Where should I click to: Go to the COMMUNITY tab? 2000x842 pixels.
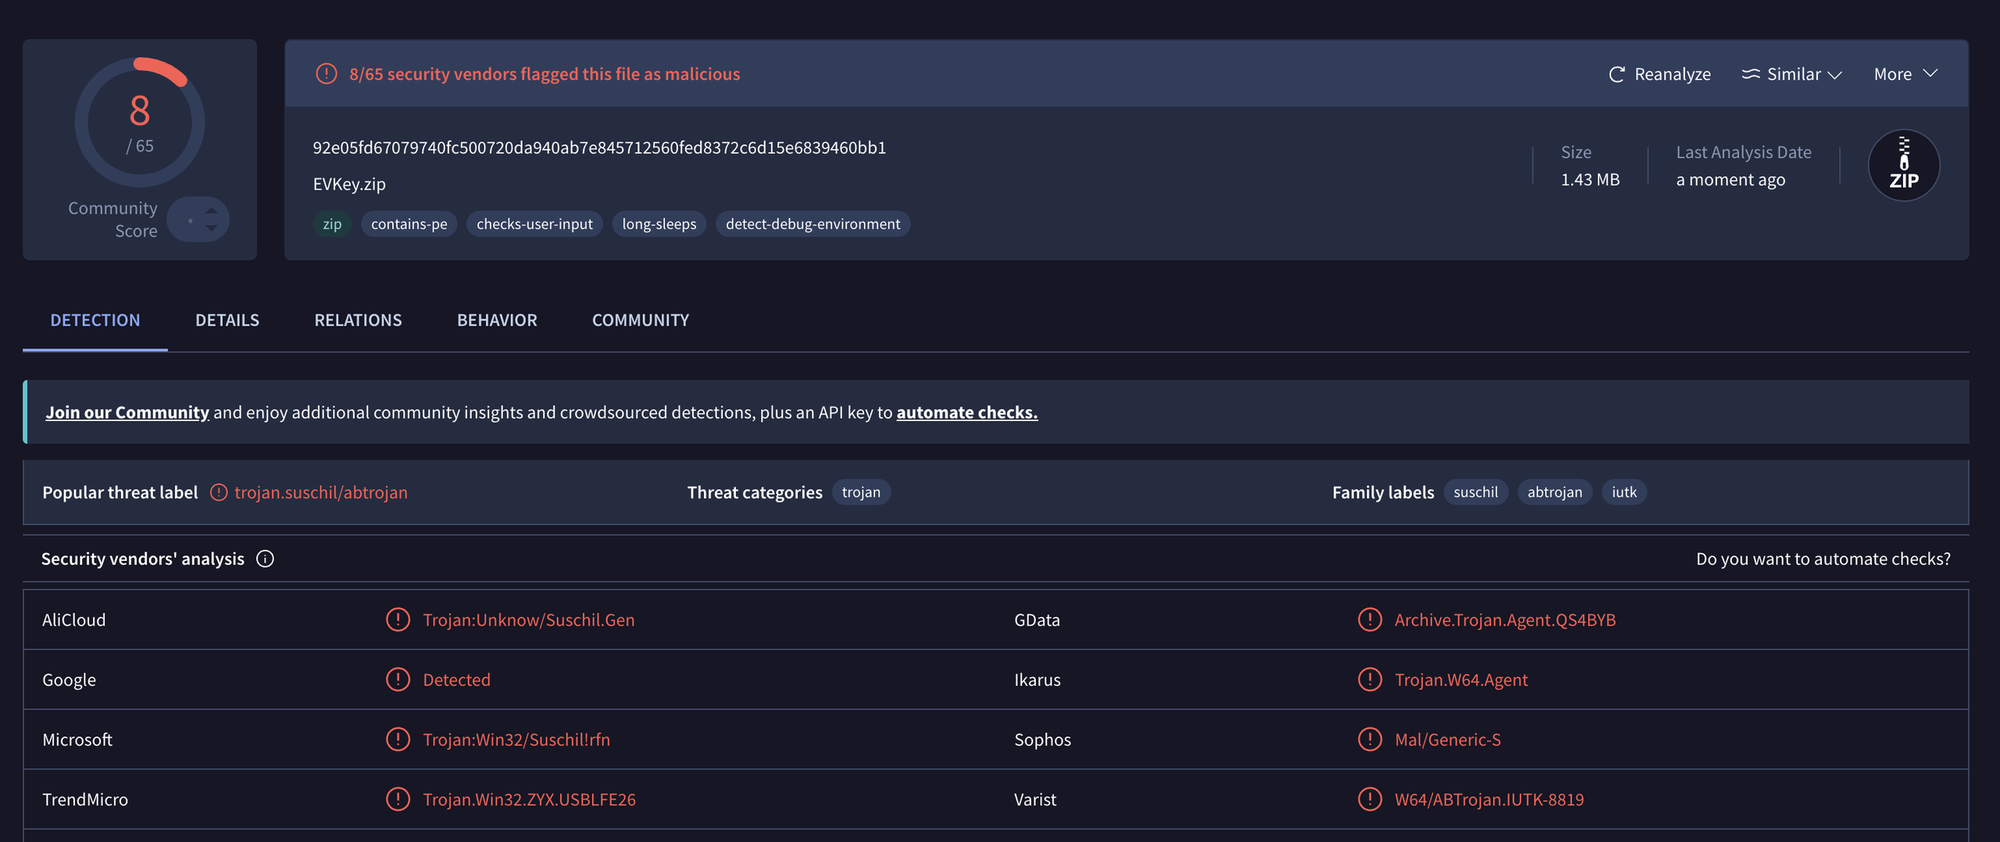[641, 320]
